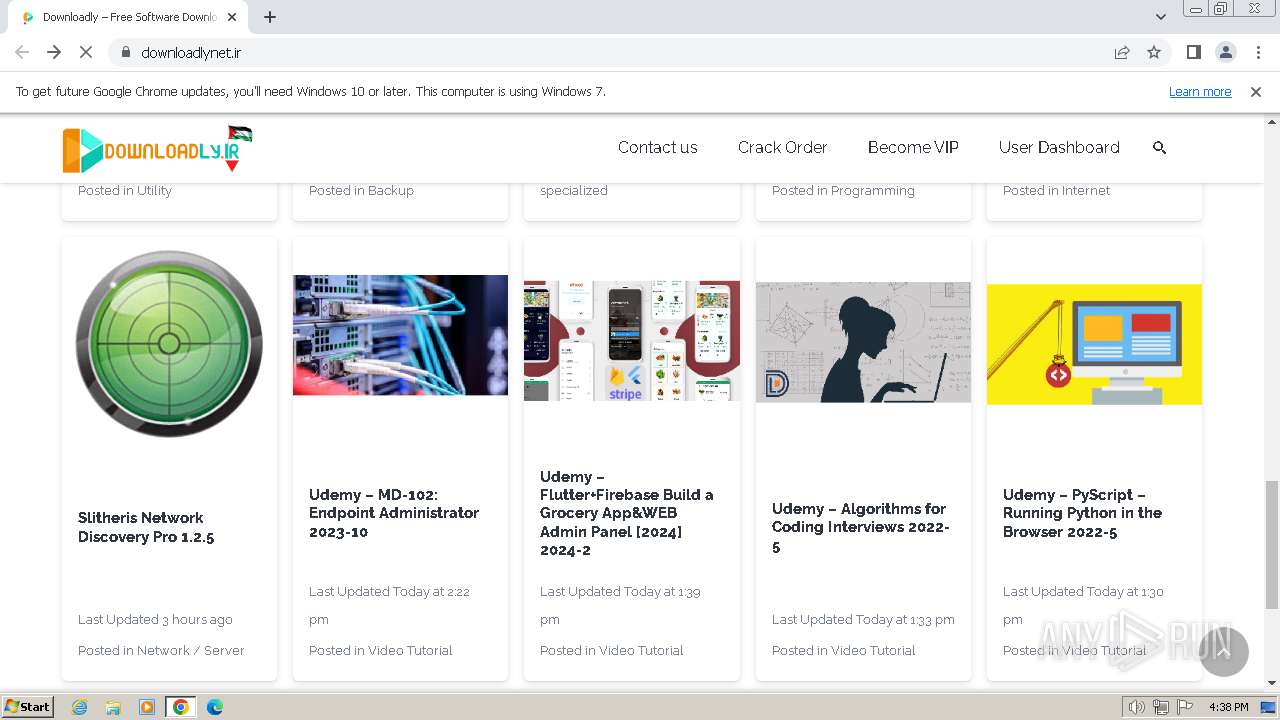Open the PyScript yellow thumbnail
Viewport: 1280px width, 720px height.
[1094, 344]
